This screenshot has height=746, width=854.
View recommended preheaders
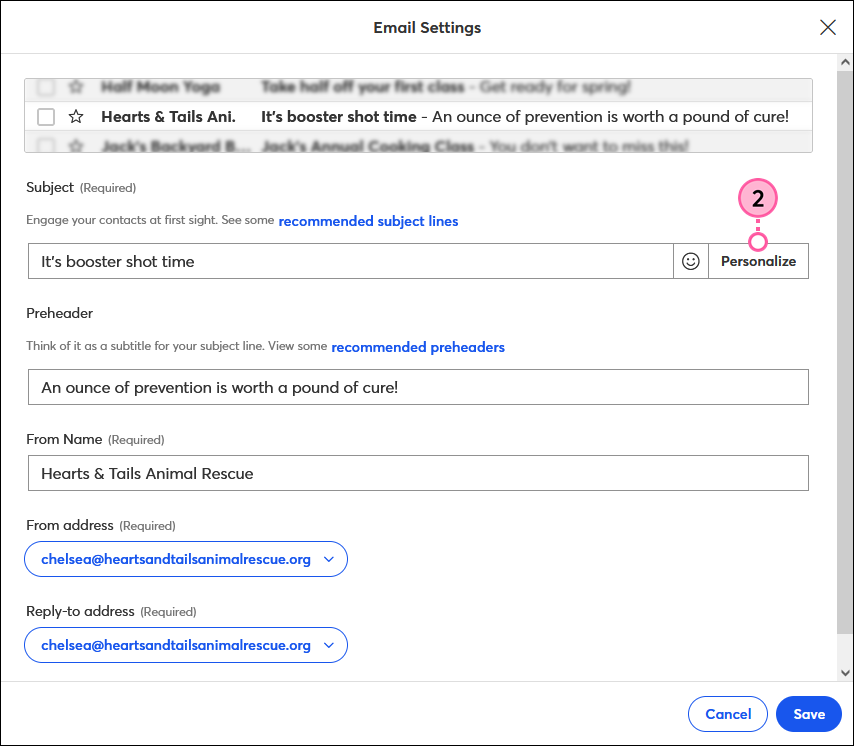point(418,347)
